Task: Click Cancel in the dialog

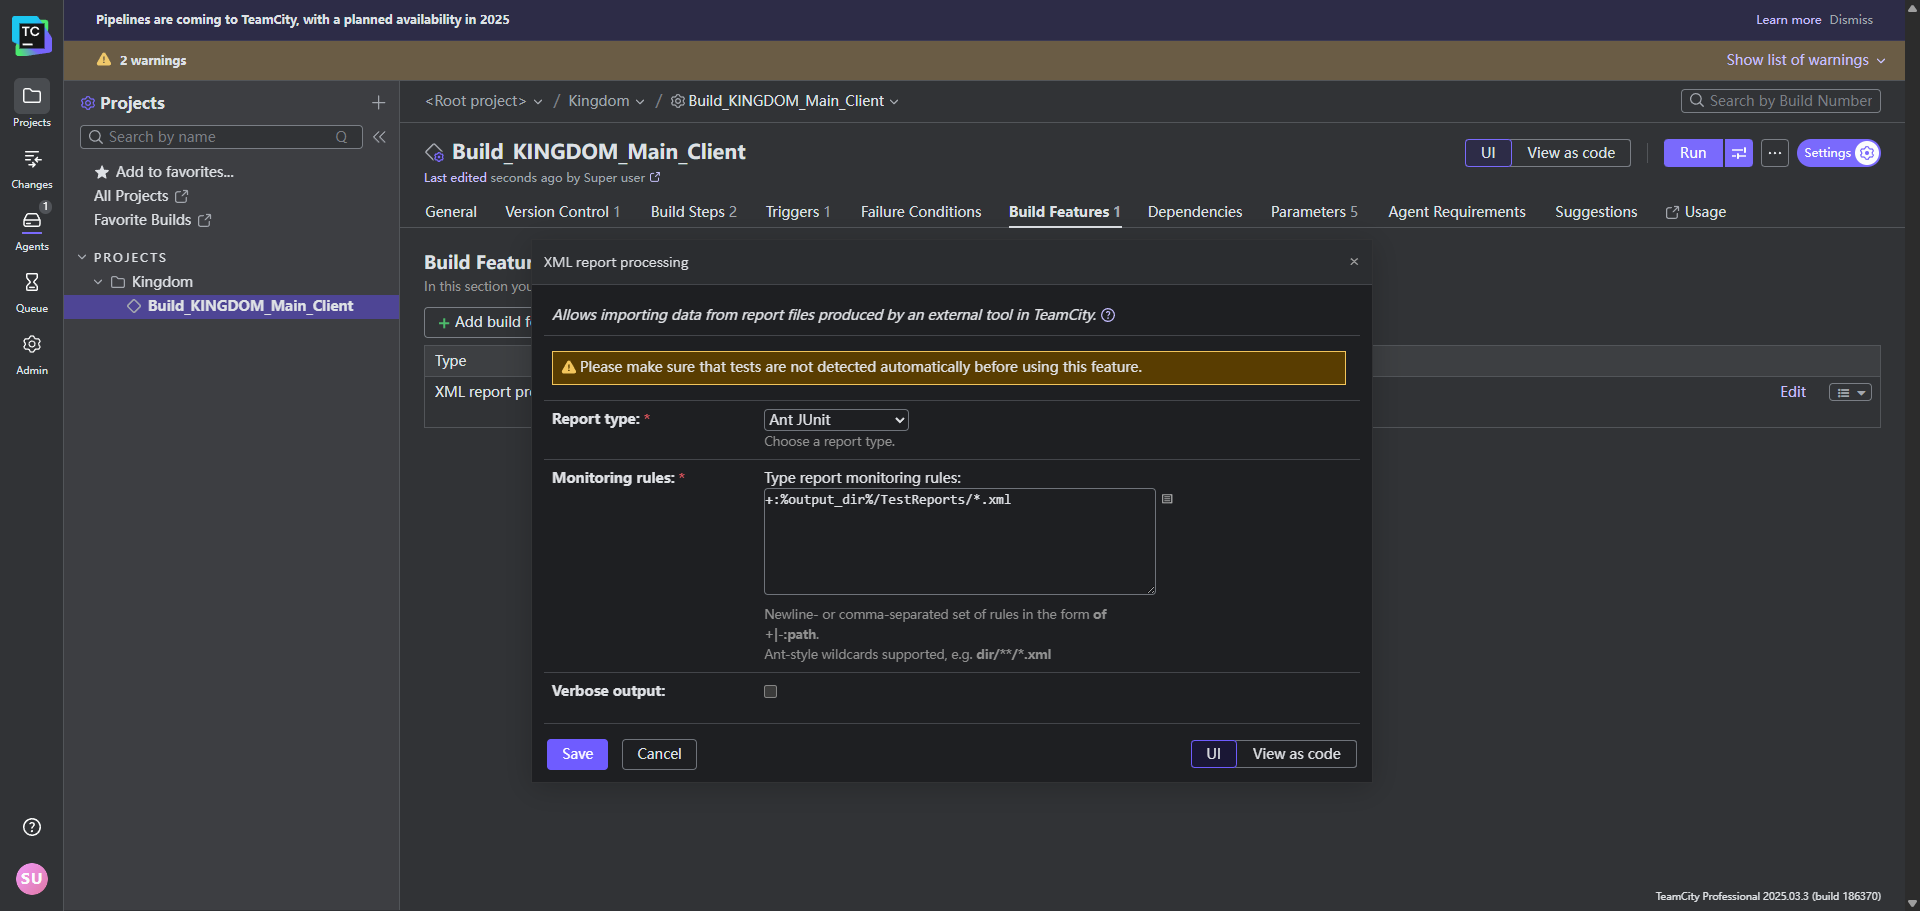Action: [659, 754]
